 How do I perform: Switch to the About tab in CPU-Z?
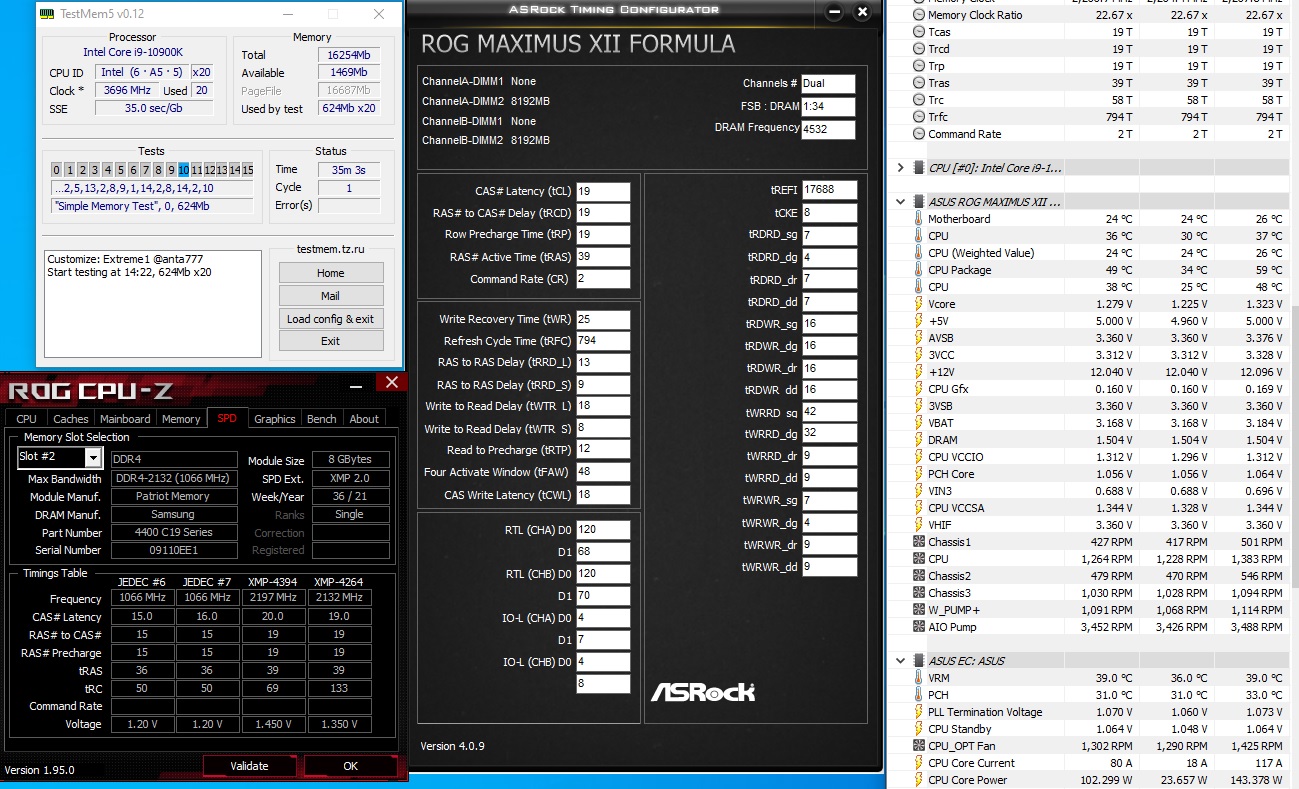364,419
